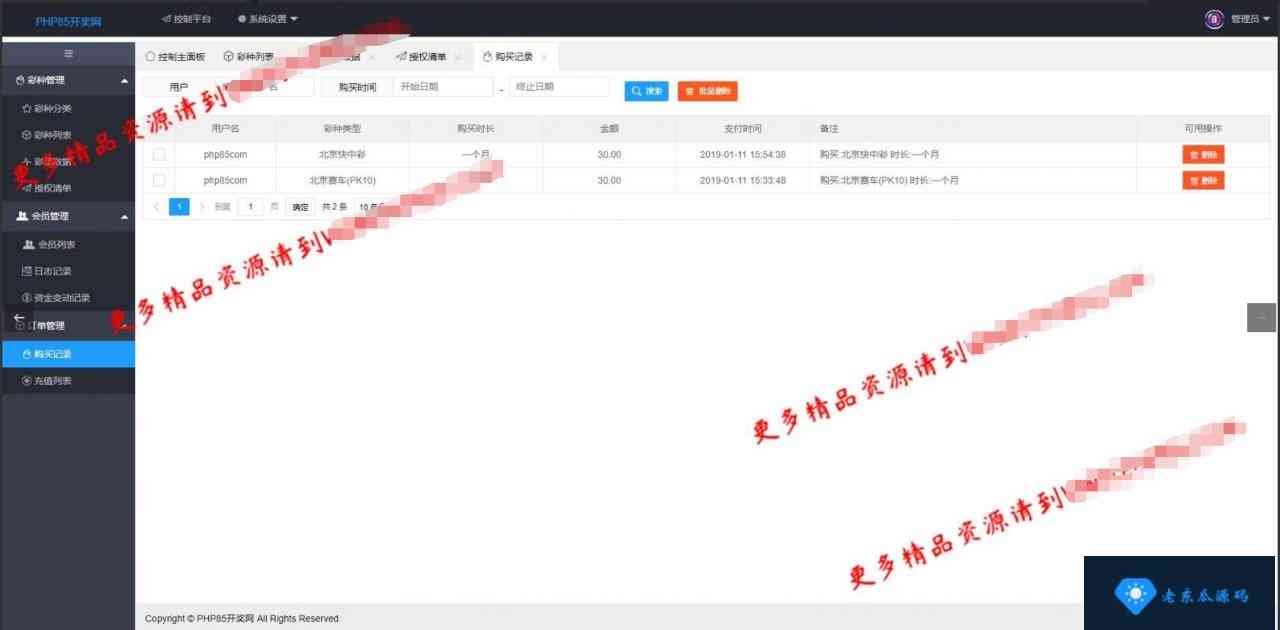Click the 购买时长 column header

pos(475,129)
